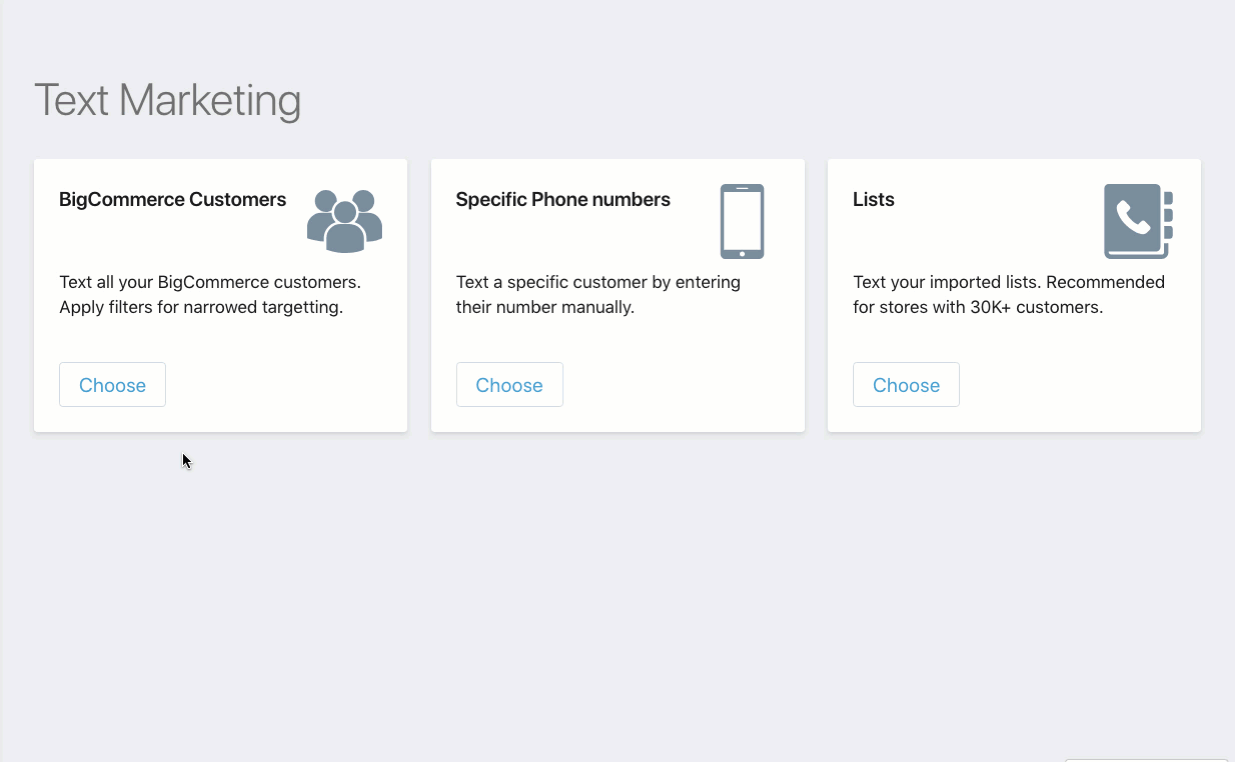Click the partially visible widget at bottom right
This screenshot has width=1235, height=762.
[x=1146, y=760]
